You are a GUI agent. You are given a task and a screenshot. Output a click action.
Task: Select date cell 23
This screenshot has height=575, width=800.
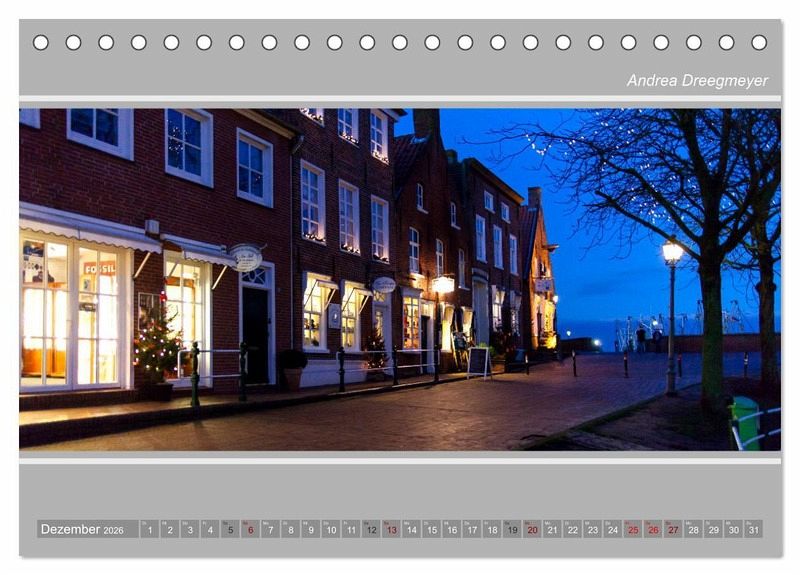(x=593, y=529)
